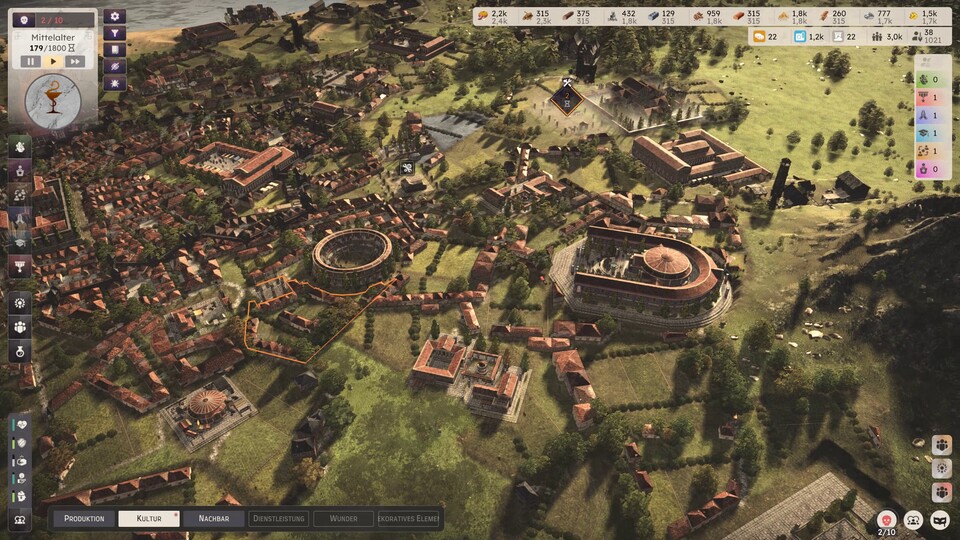Open the book journal icon
The width and height of the screenshot is (960, 540).
coord(115,49)
